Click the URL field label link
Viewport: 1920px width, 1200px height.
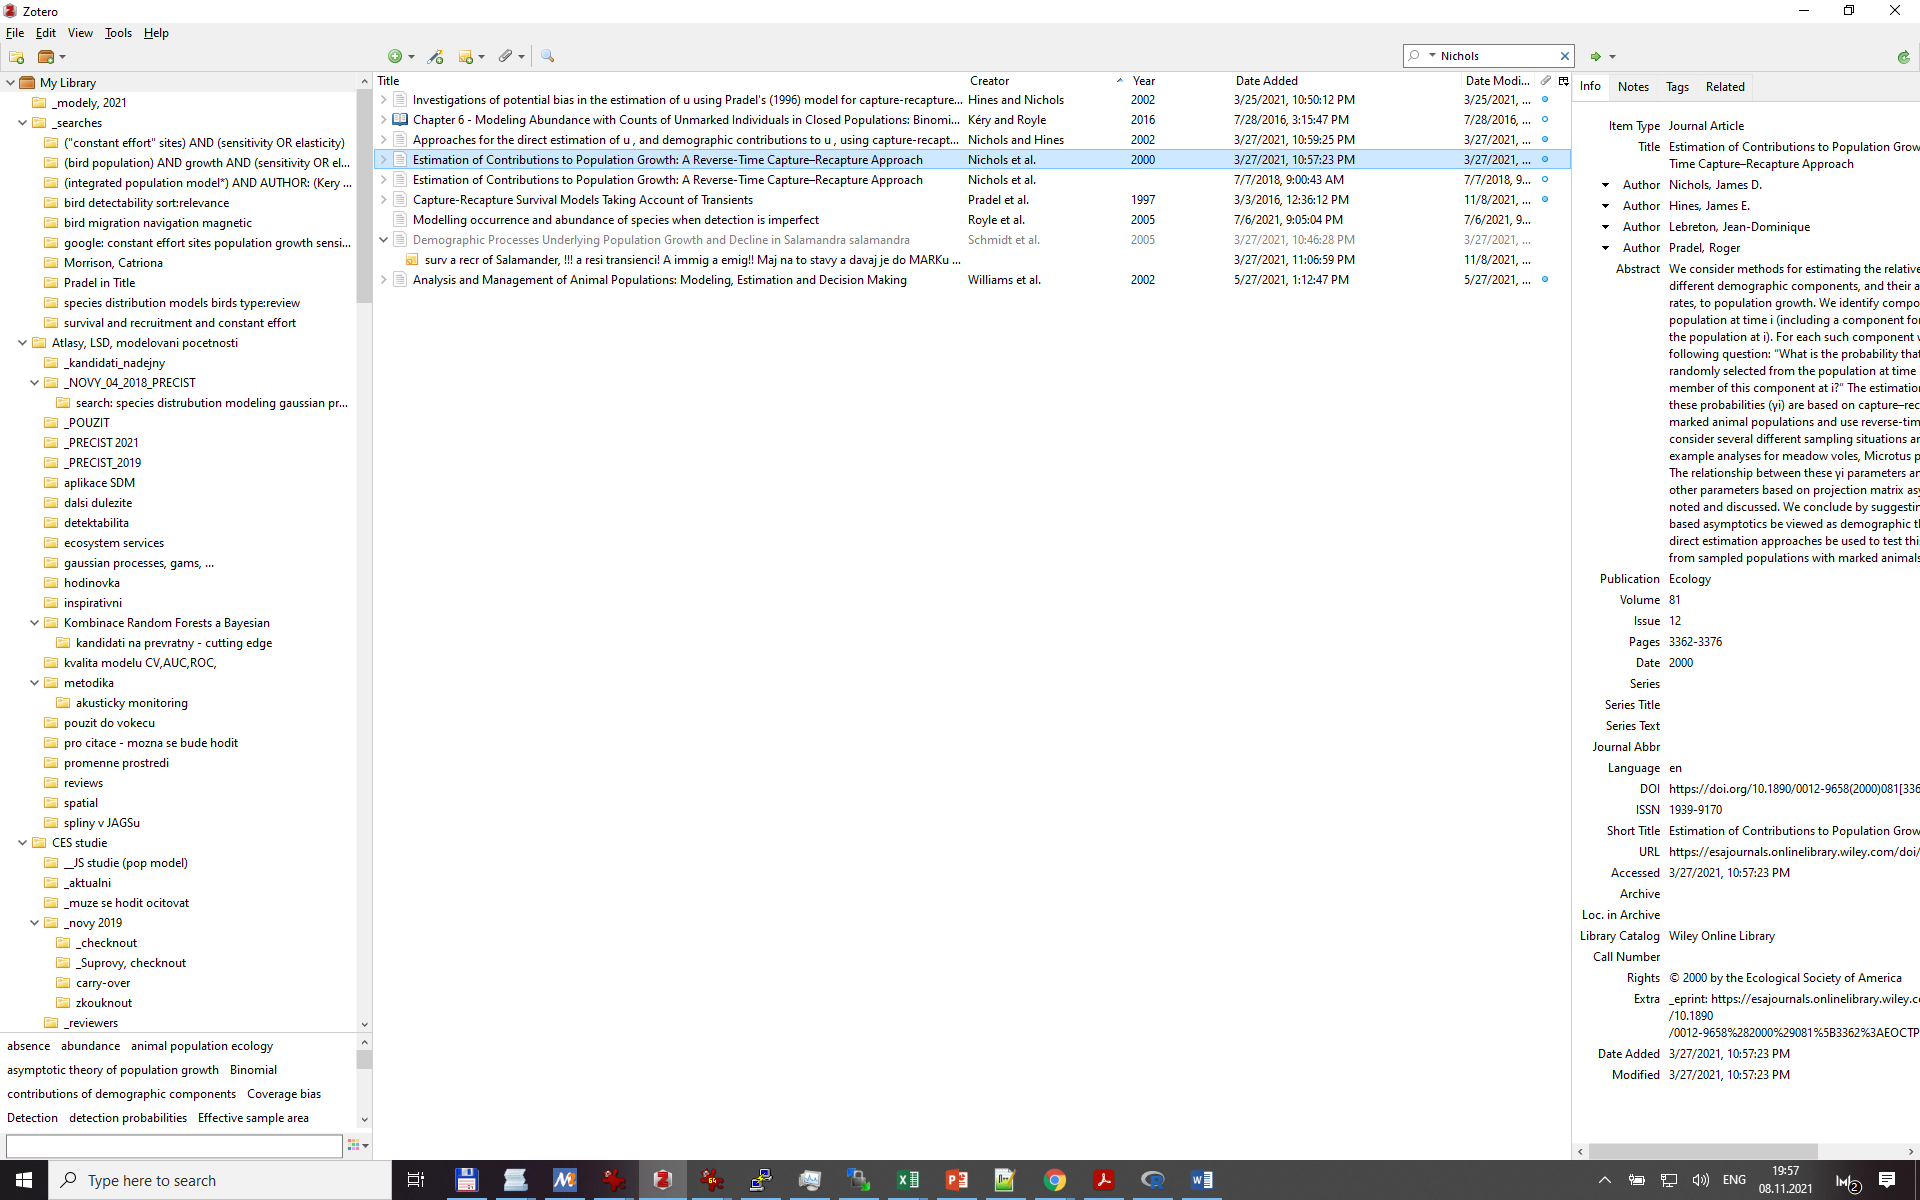pyautogui.click(x=1649, y=852)
